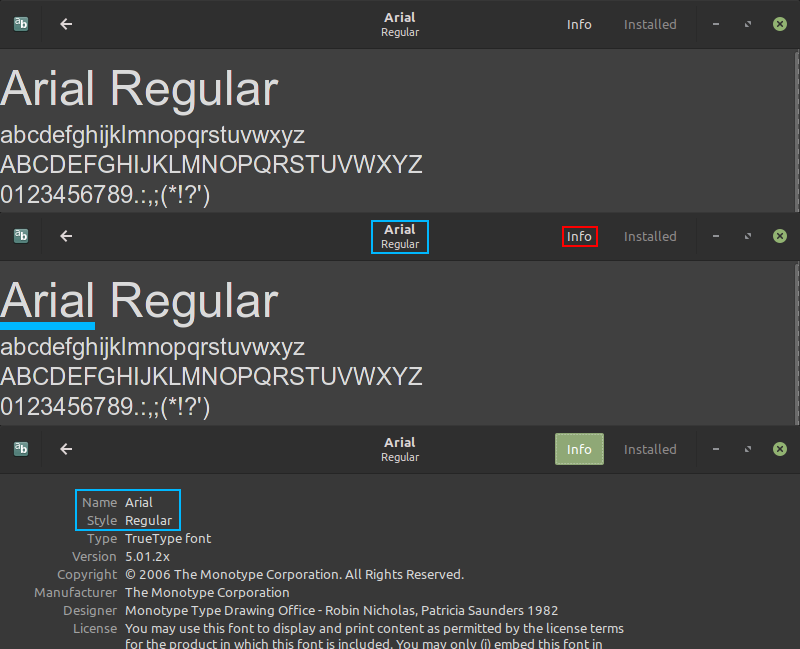Click Installed in the bottom details window
Viewport: 800px width, 649px height.
pyautogui.click(x=650, y=450)
